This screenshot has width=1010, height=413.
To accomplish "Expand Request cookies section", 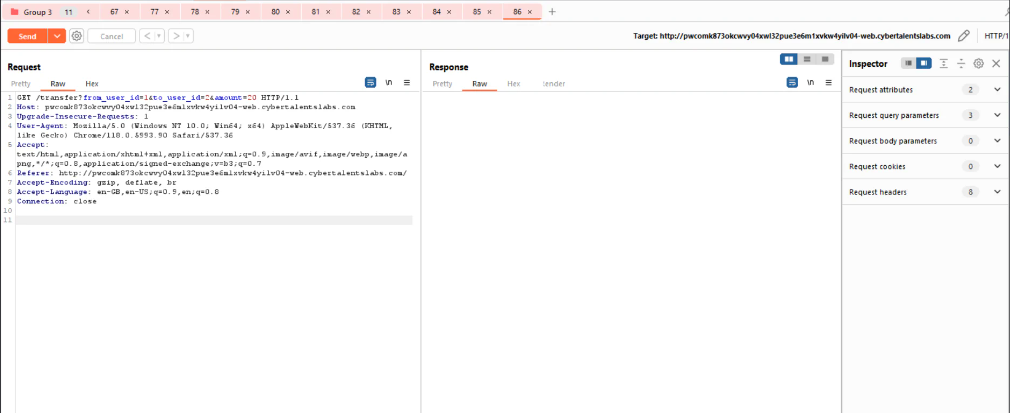I will [x=996, y=166].
